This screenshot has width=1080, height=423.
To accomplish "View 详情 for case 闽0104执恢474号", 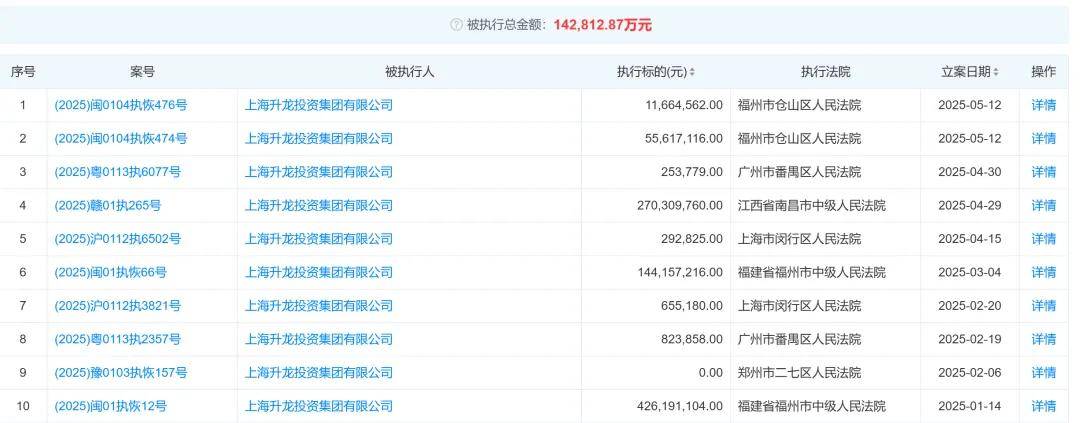I will point(1043,138).
